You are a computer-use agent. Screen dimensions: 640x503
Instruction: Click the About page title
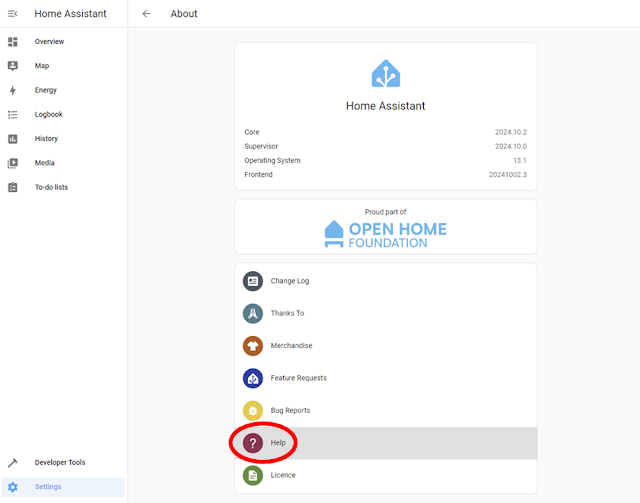click(184, 13)
